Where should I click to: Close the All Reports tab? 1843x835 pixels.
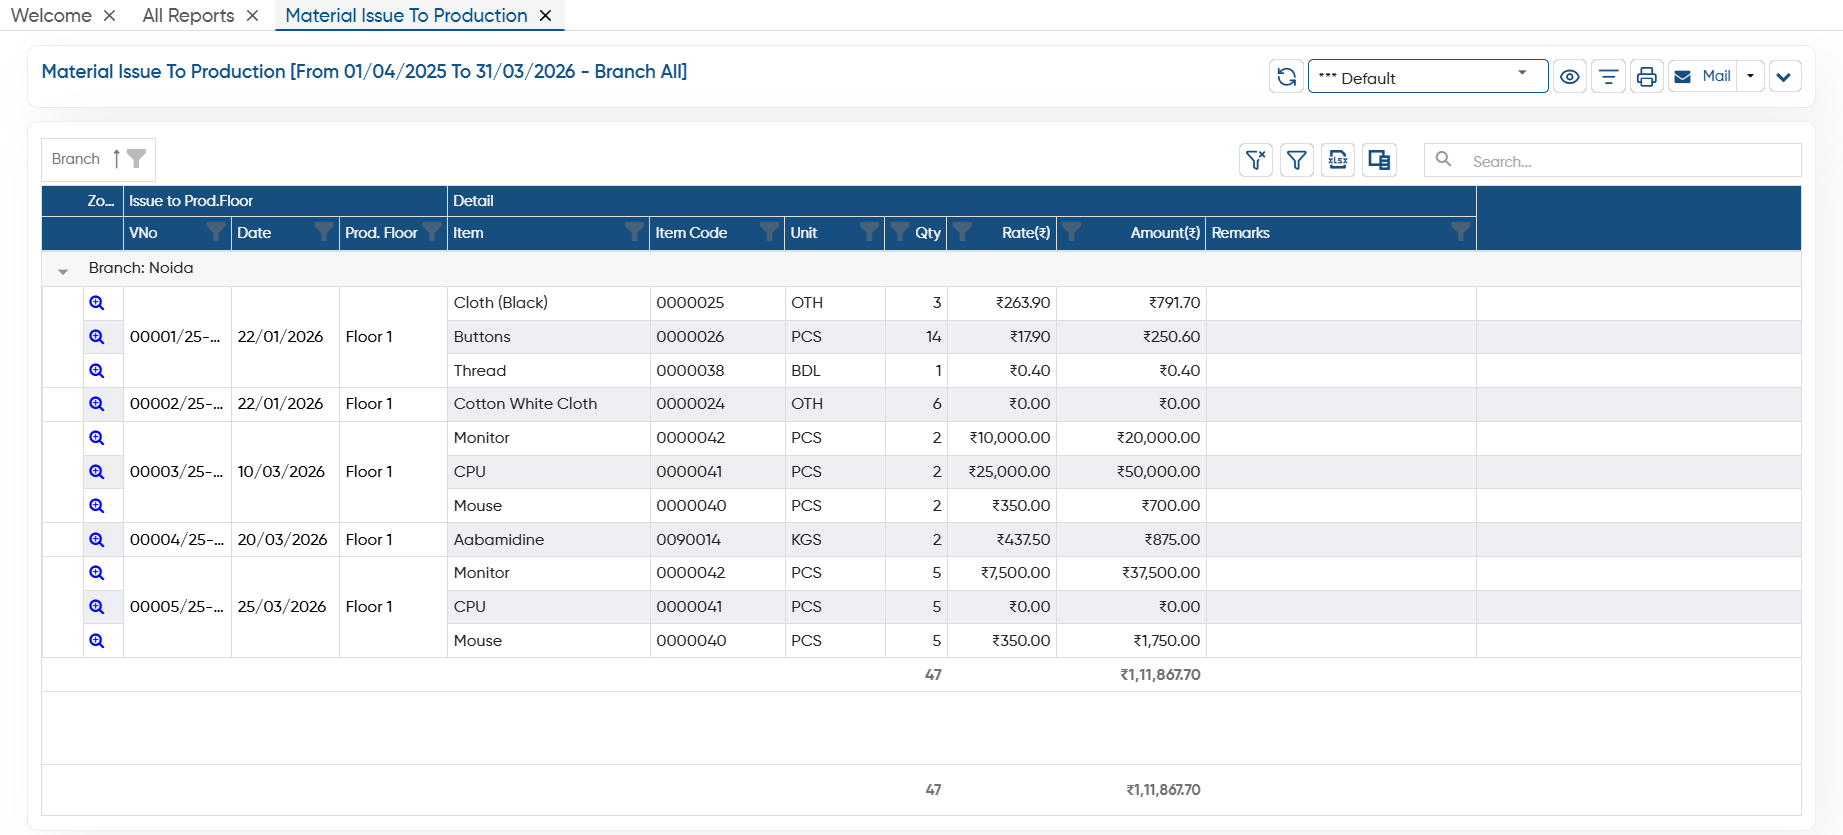click(x=252, y=16)
